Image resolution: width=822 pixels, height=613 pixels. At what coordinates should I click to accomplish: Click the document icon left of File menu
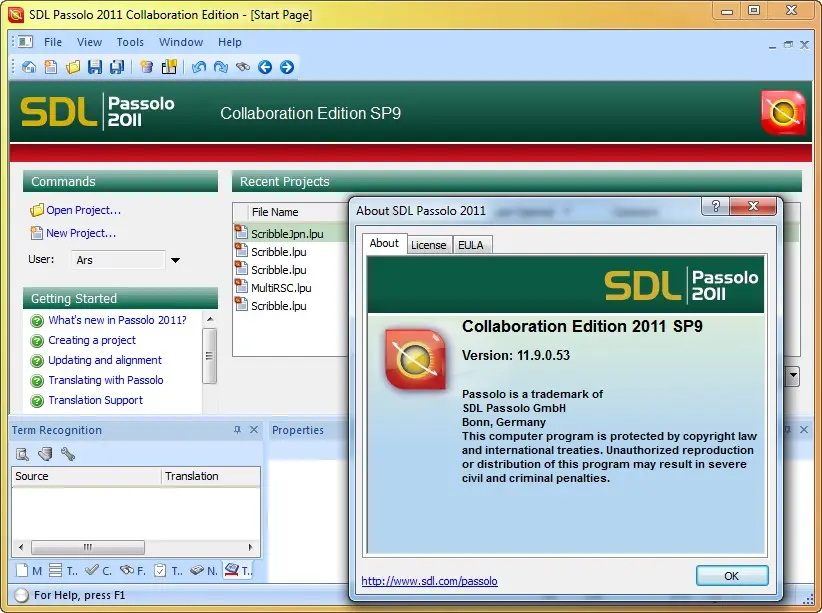tap(25, 42)
